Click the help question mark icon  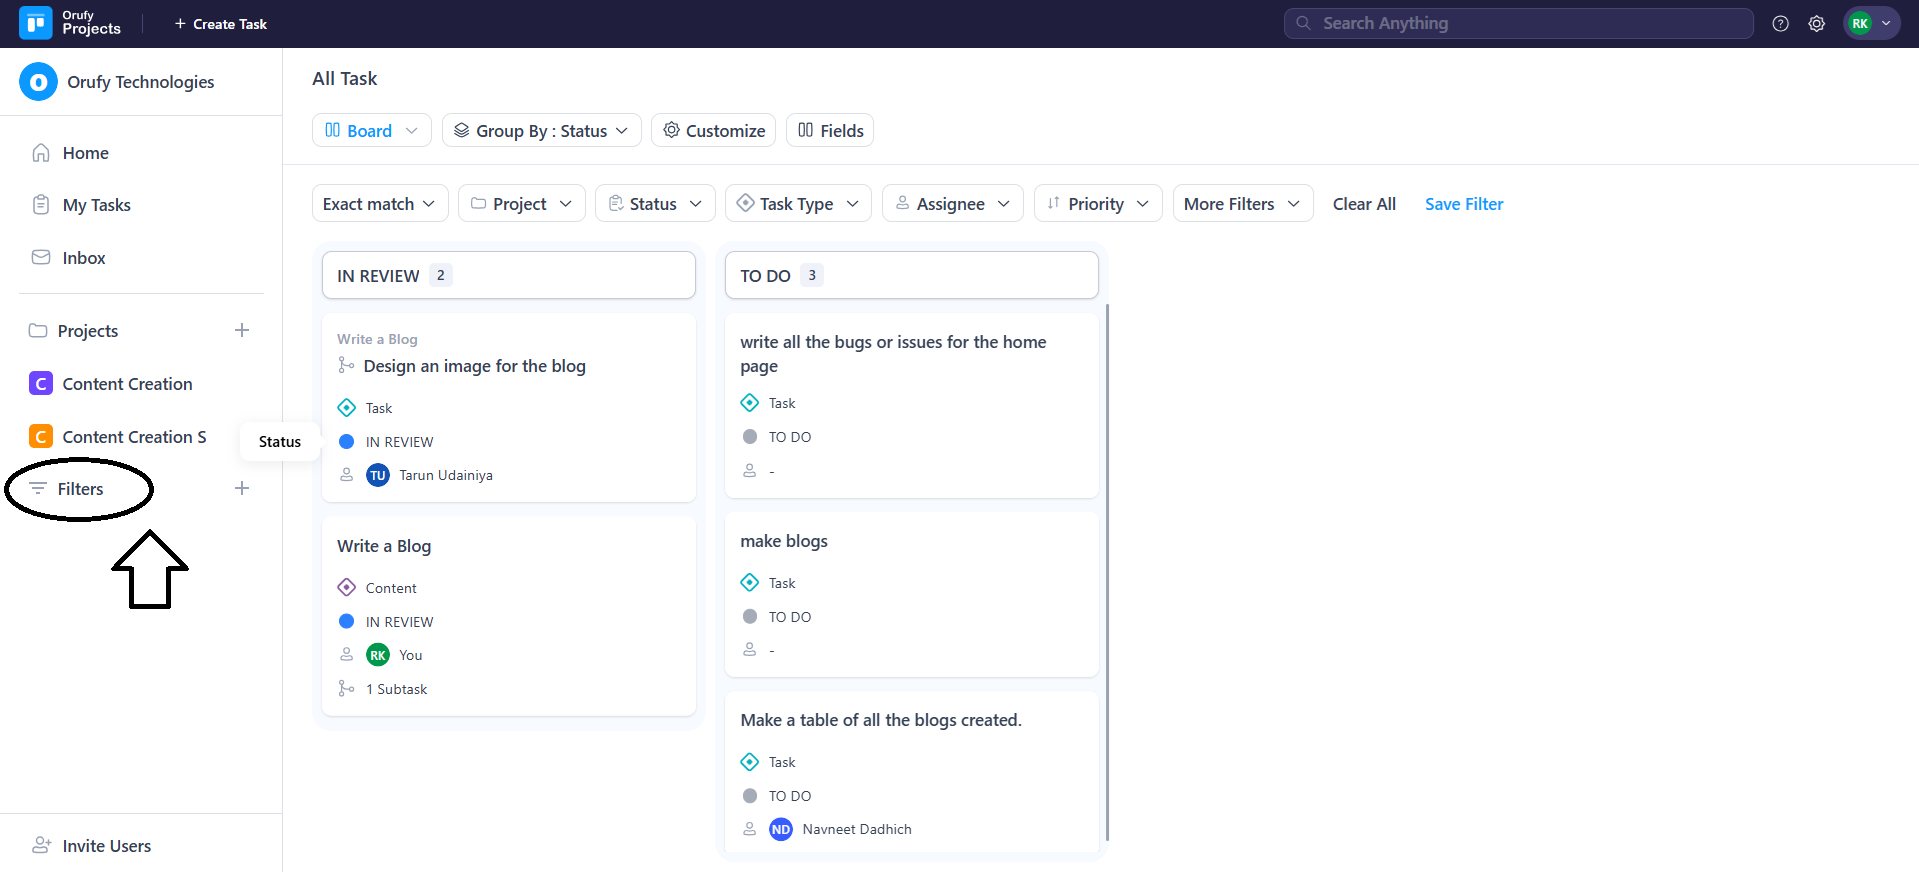click(1780, 24)
